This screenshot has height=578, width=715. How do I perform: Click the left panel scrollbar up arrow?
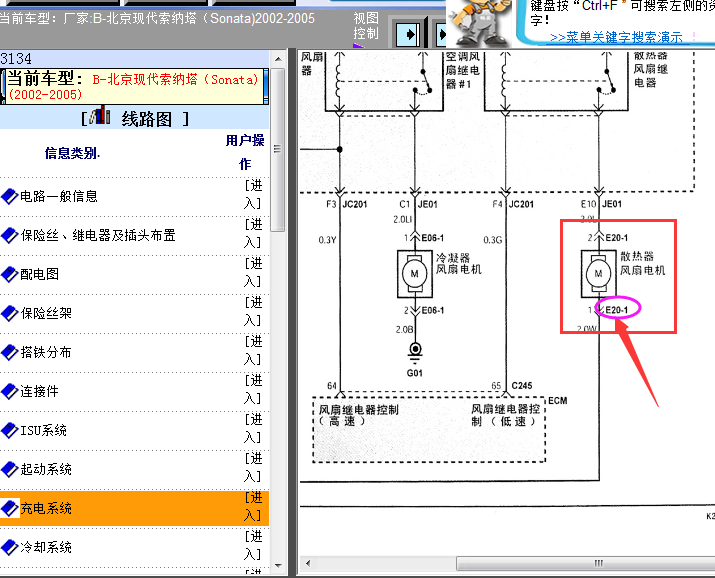[278, 59]
